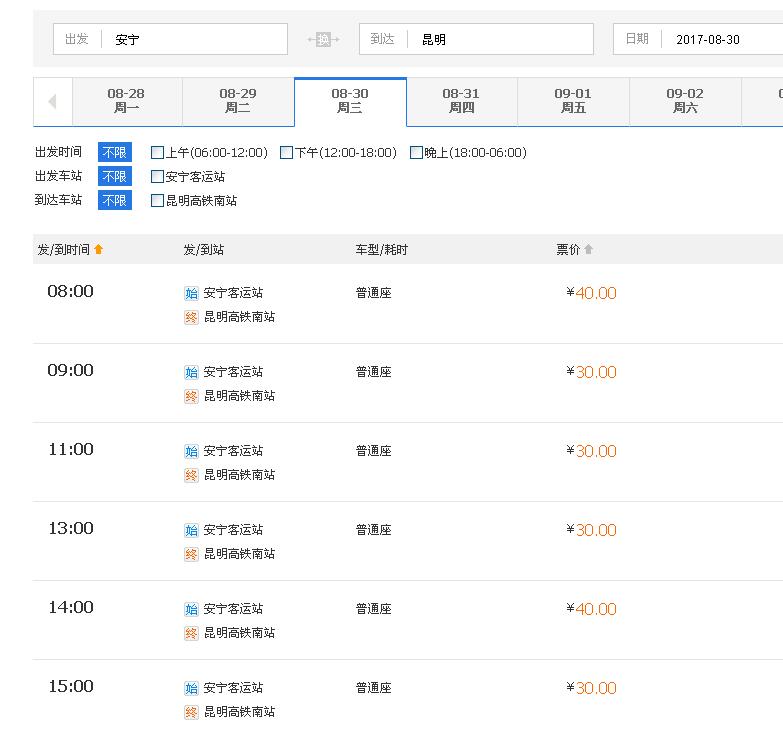783x737 pixels.
Task: Click terminal-station icon in 08:00 row
Action: tap(191, 317)
